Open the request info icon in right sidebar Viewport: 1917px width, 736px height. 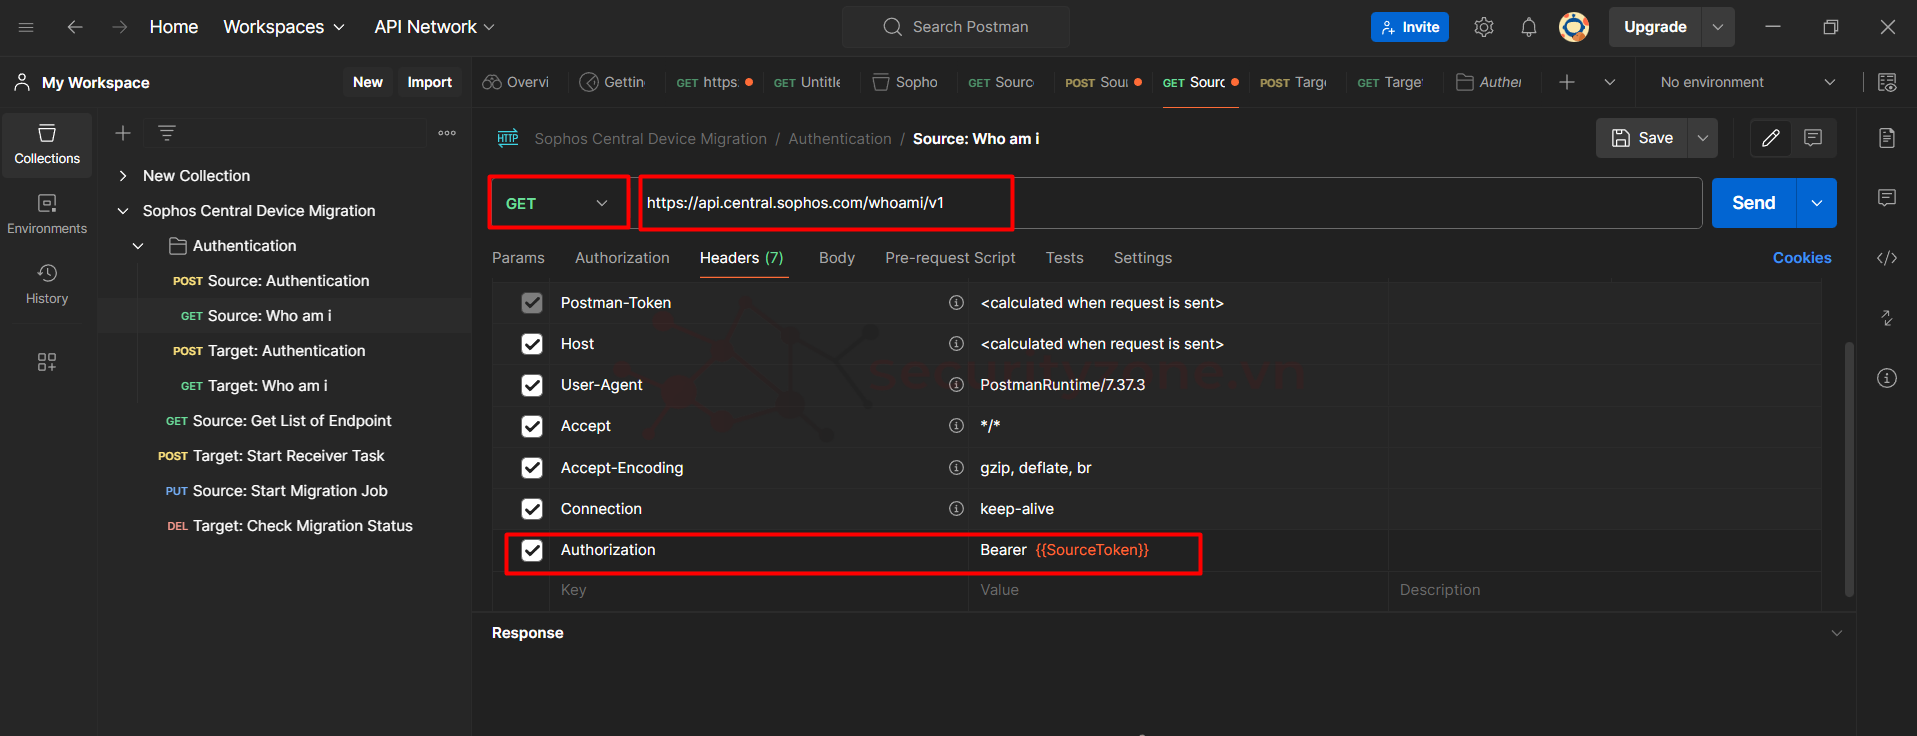1887,378
